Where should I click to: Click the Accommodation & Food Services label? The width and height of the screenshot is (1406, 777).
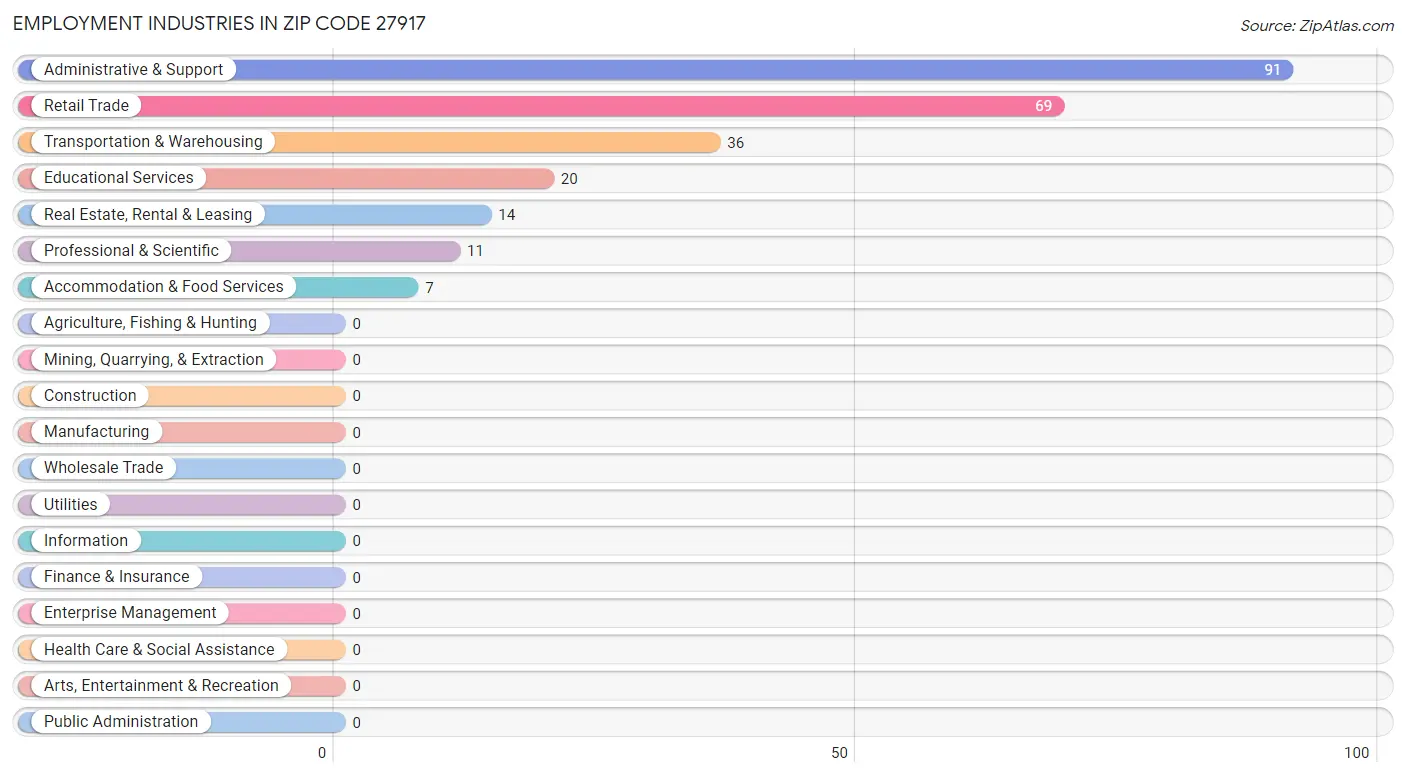click(164, 286)
